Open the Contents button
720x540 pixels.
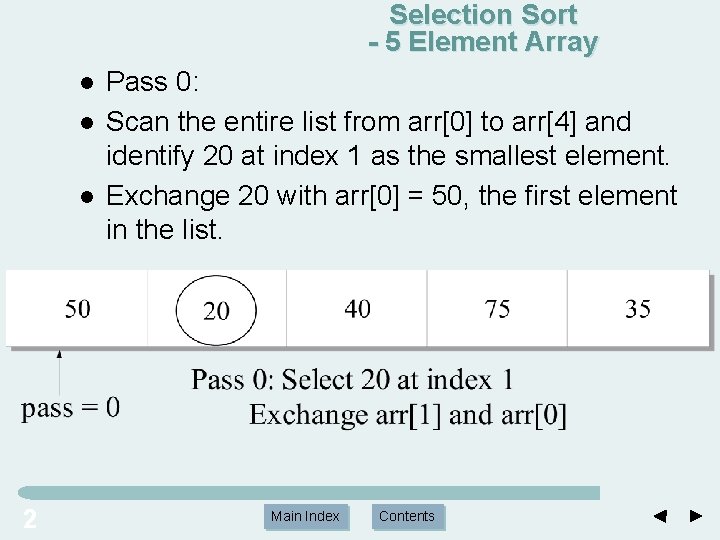coord(407,516)
